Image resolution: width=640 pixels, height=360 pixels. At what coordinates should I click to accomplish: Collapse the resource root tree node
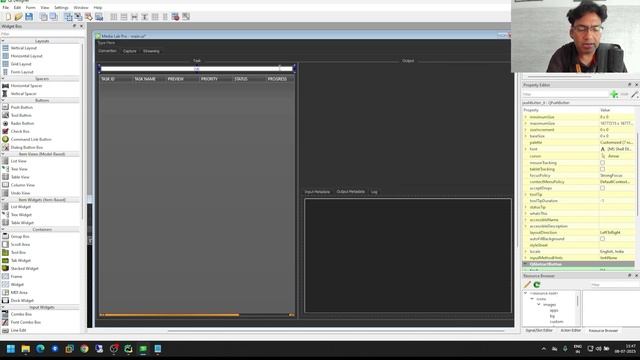pyautogui.click(x=526, y=293)
